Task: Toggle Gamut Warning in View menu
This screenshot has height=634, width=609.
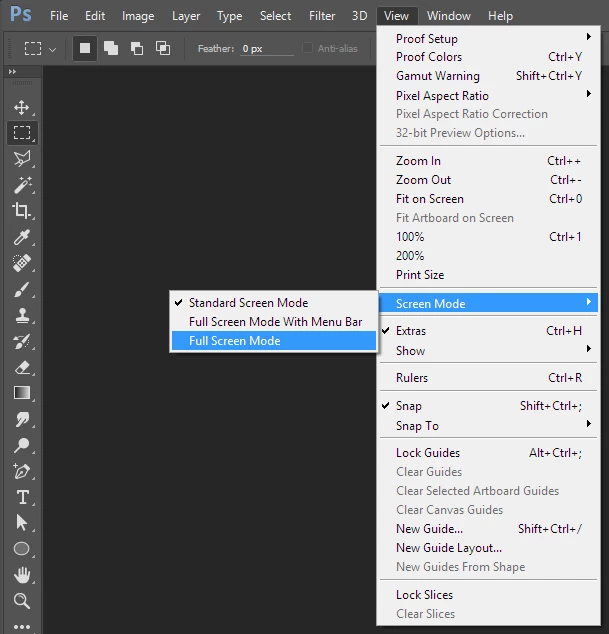Action: coord(488,76)
